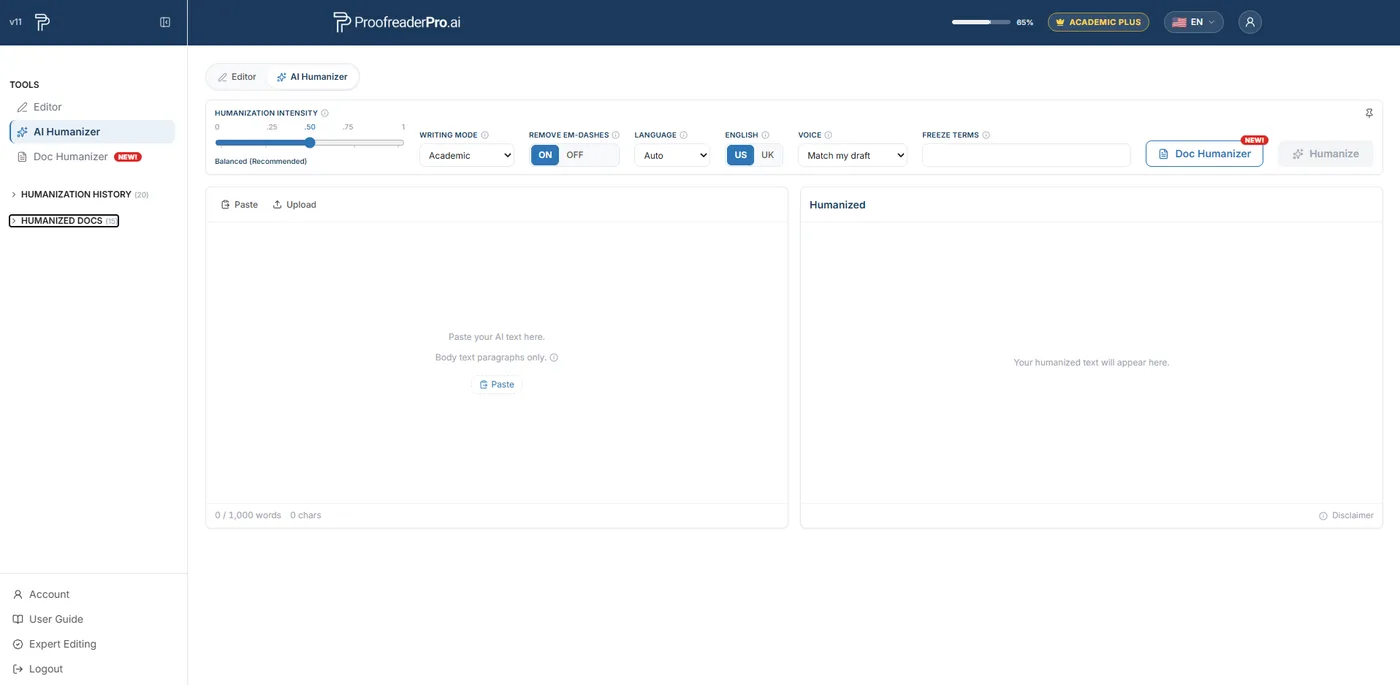Open the Voice dropdown 'Match my draft'
The height and width of the screenshot is (685, 1400).
[853, 155]
